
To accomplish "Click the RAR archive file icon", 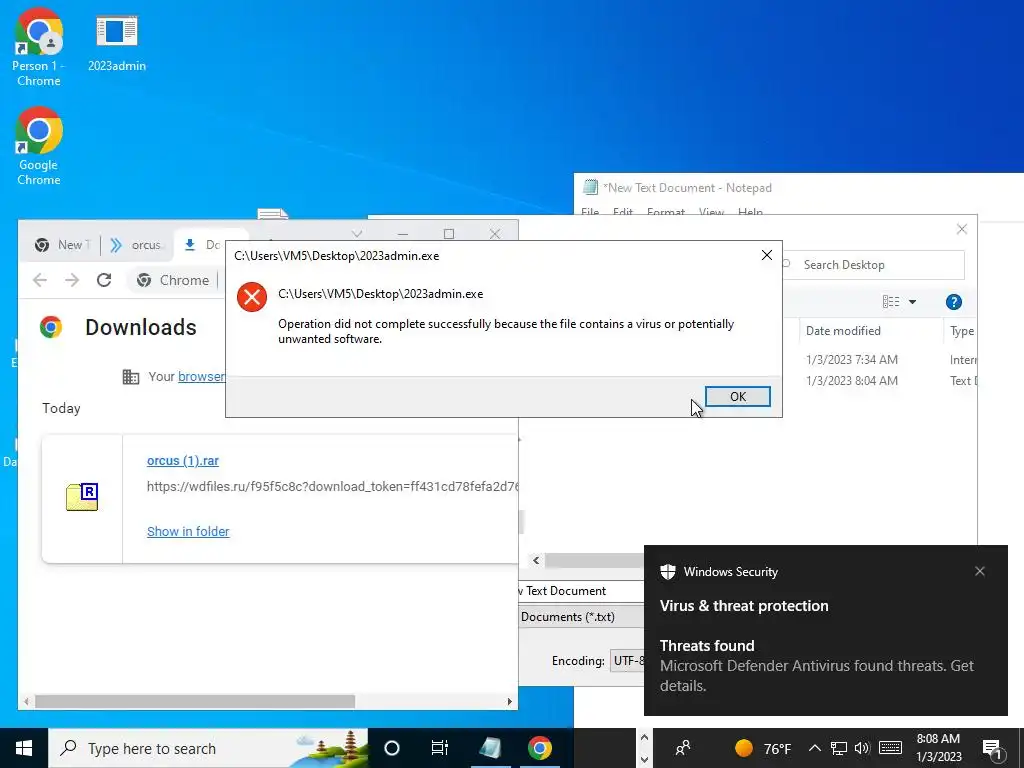I will coord(82,497).
